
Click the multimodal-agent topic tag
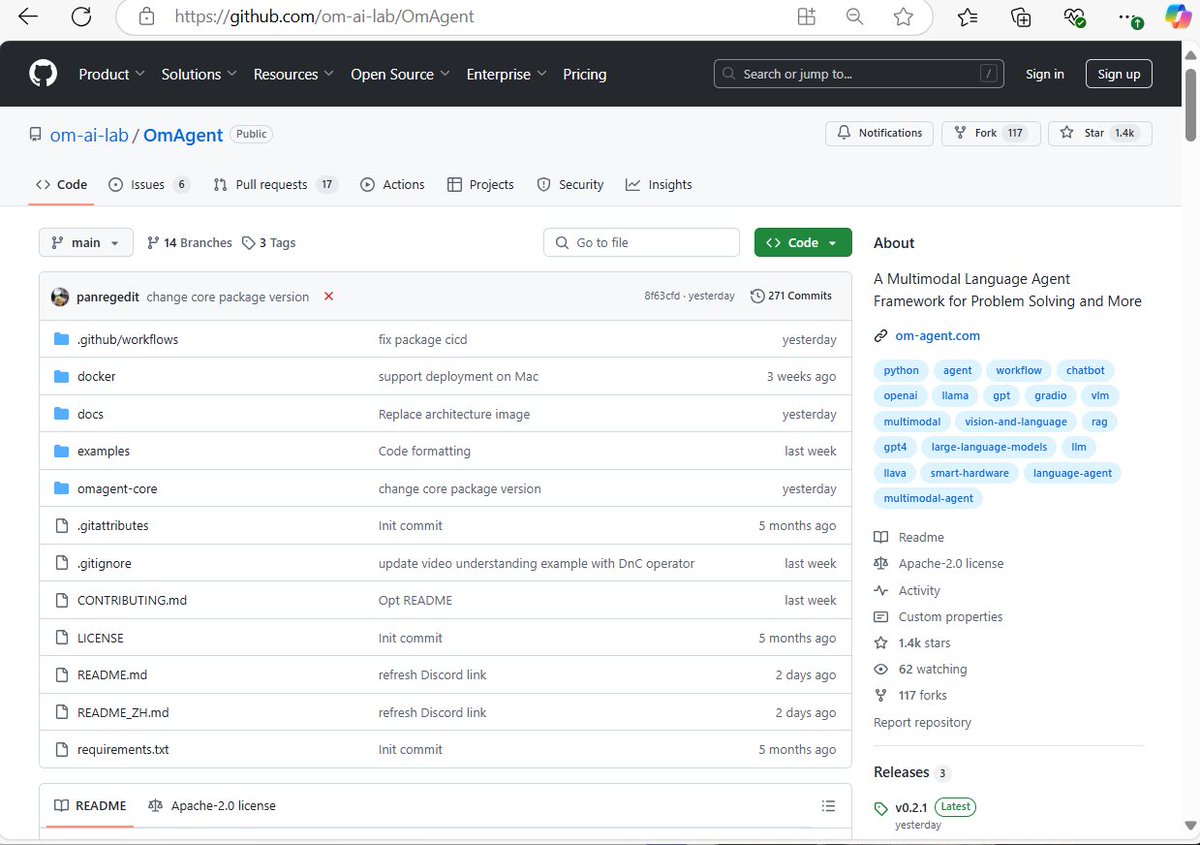click(x=928, y=498)
